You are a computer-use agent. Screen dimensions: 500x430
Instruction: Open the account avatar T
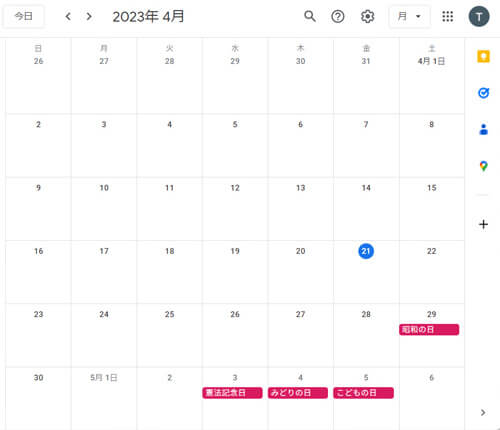pos(479,16)
